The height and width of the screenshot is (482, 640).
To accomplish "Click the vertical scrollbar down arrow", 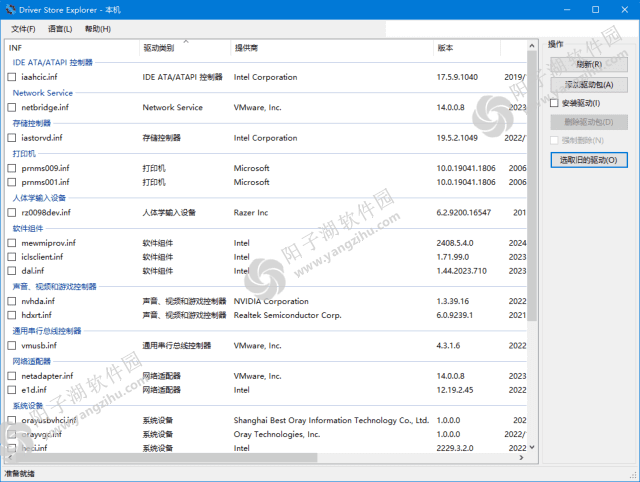I will 531,447.
